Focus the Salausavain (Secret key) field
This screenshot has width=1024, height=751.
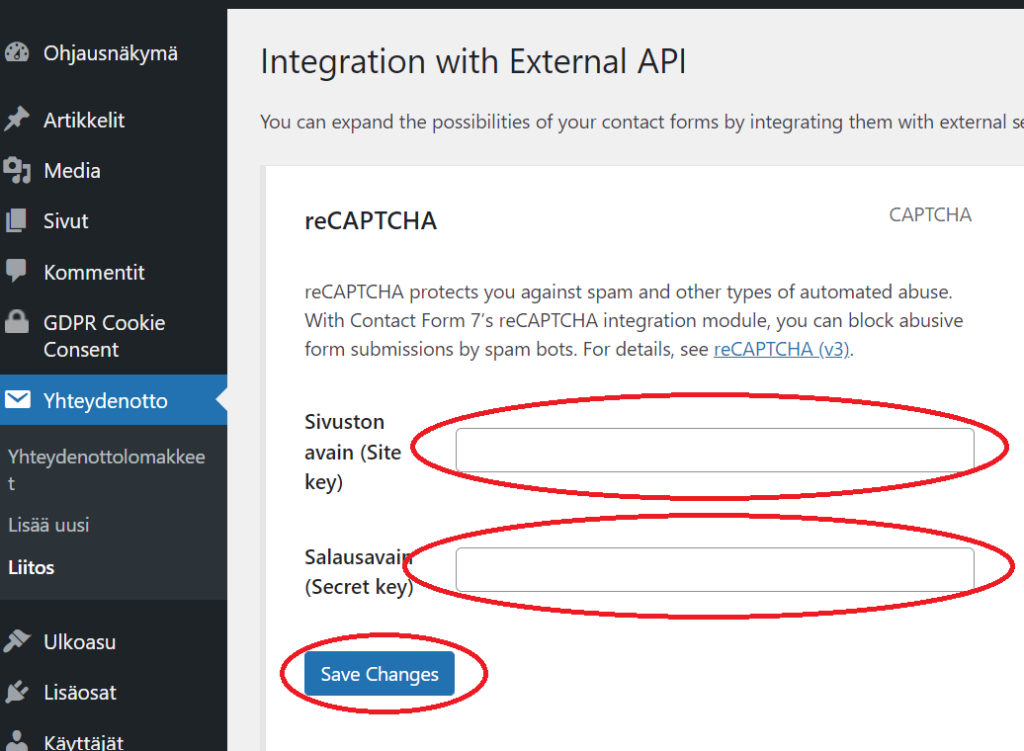tap(714, 569)
